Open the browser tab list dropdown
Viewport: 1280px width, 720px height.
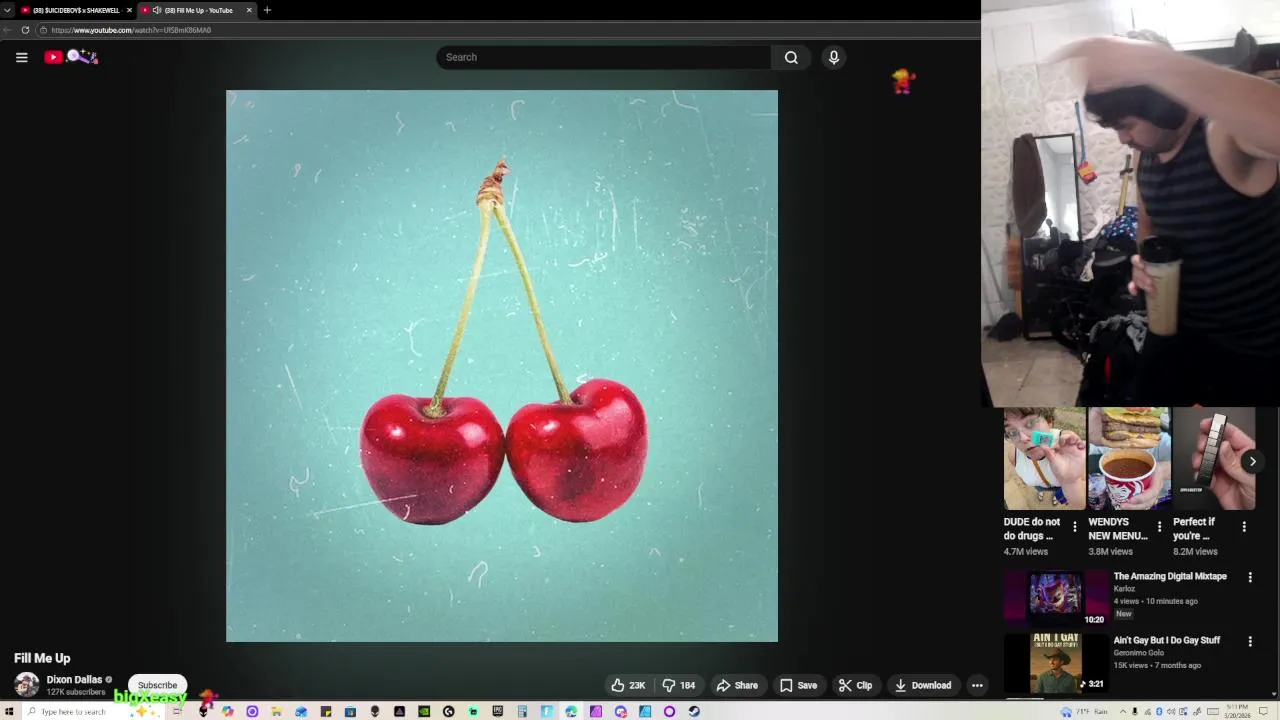coord(7,10)
